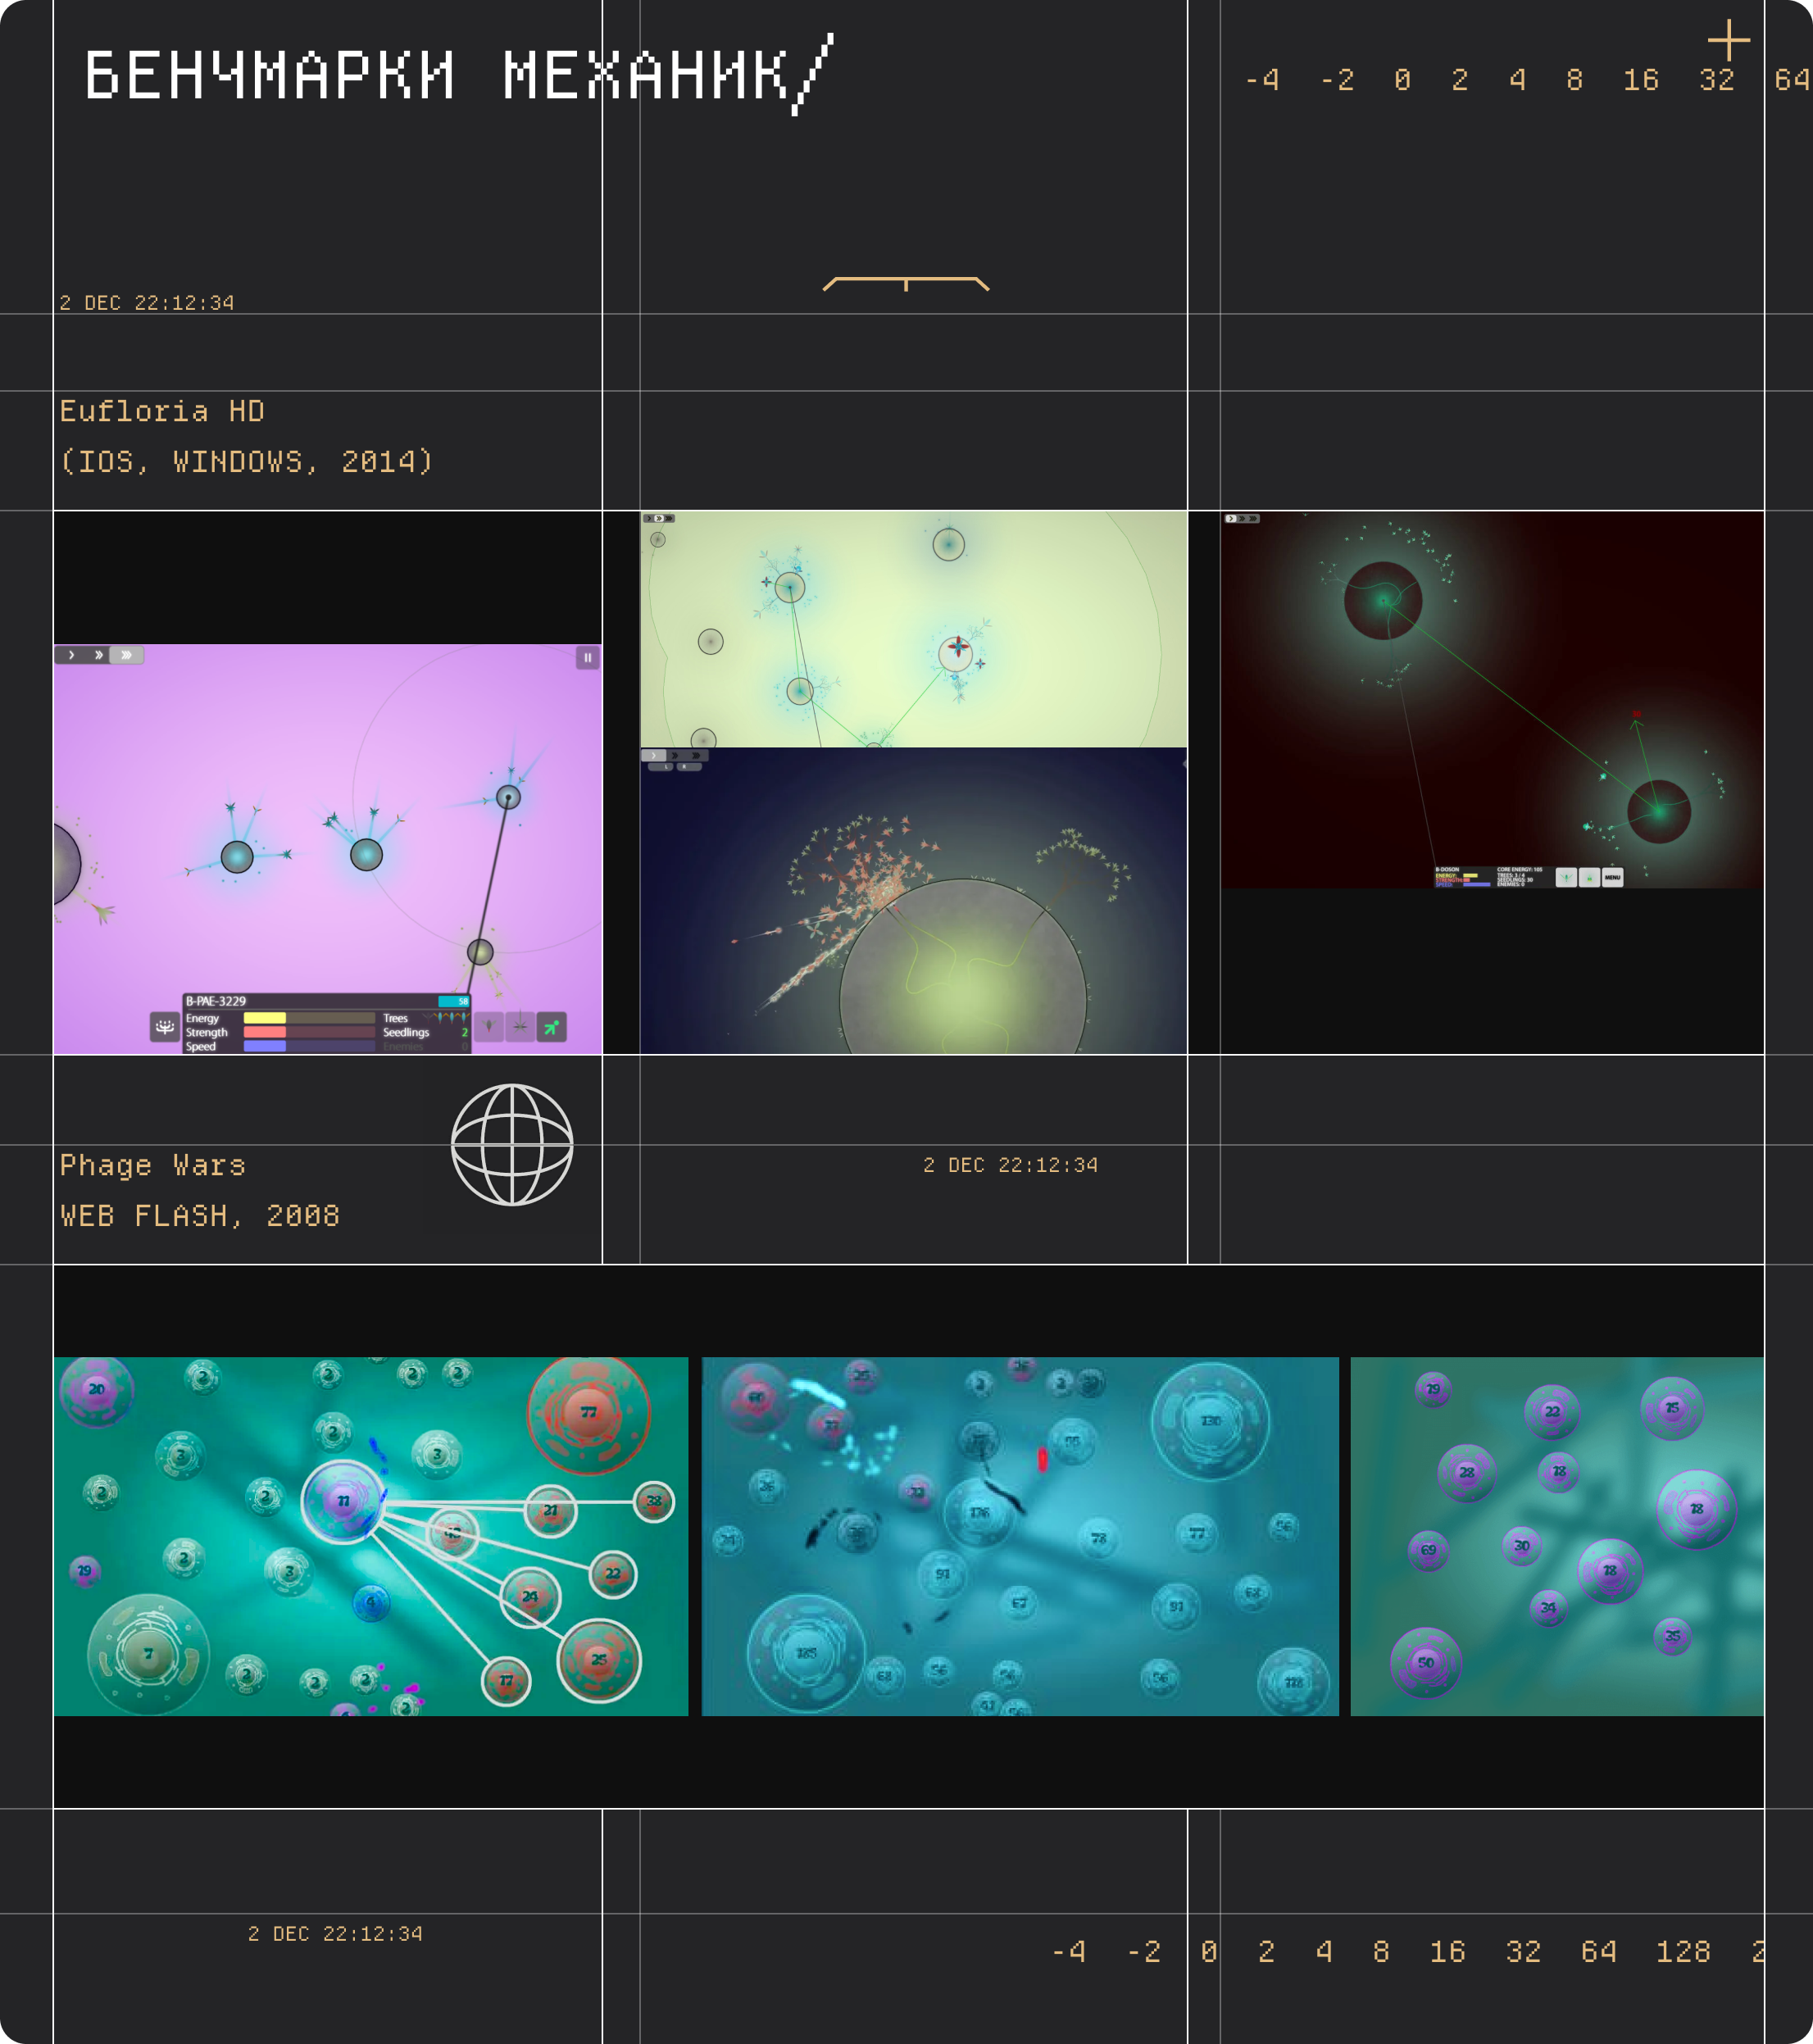Click the B-PAE-3229 asteroid name label
1813x2044 pixels.
216,1001
